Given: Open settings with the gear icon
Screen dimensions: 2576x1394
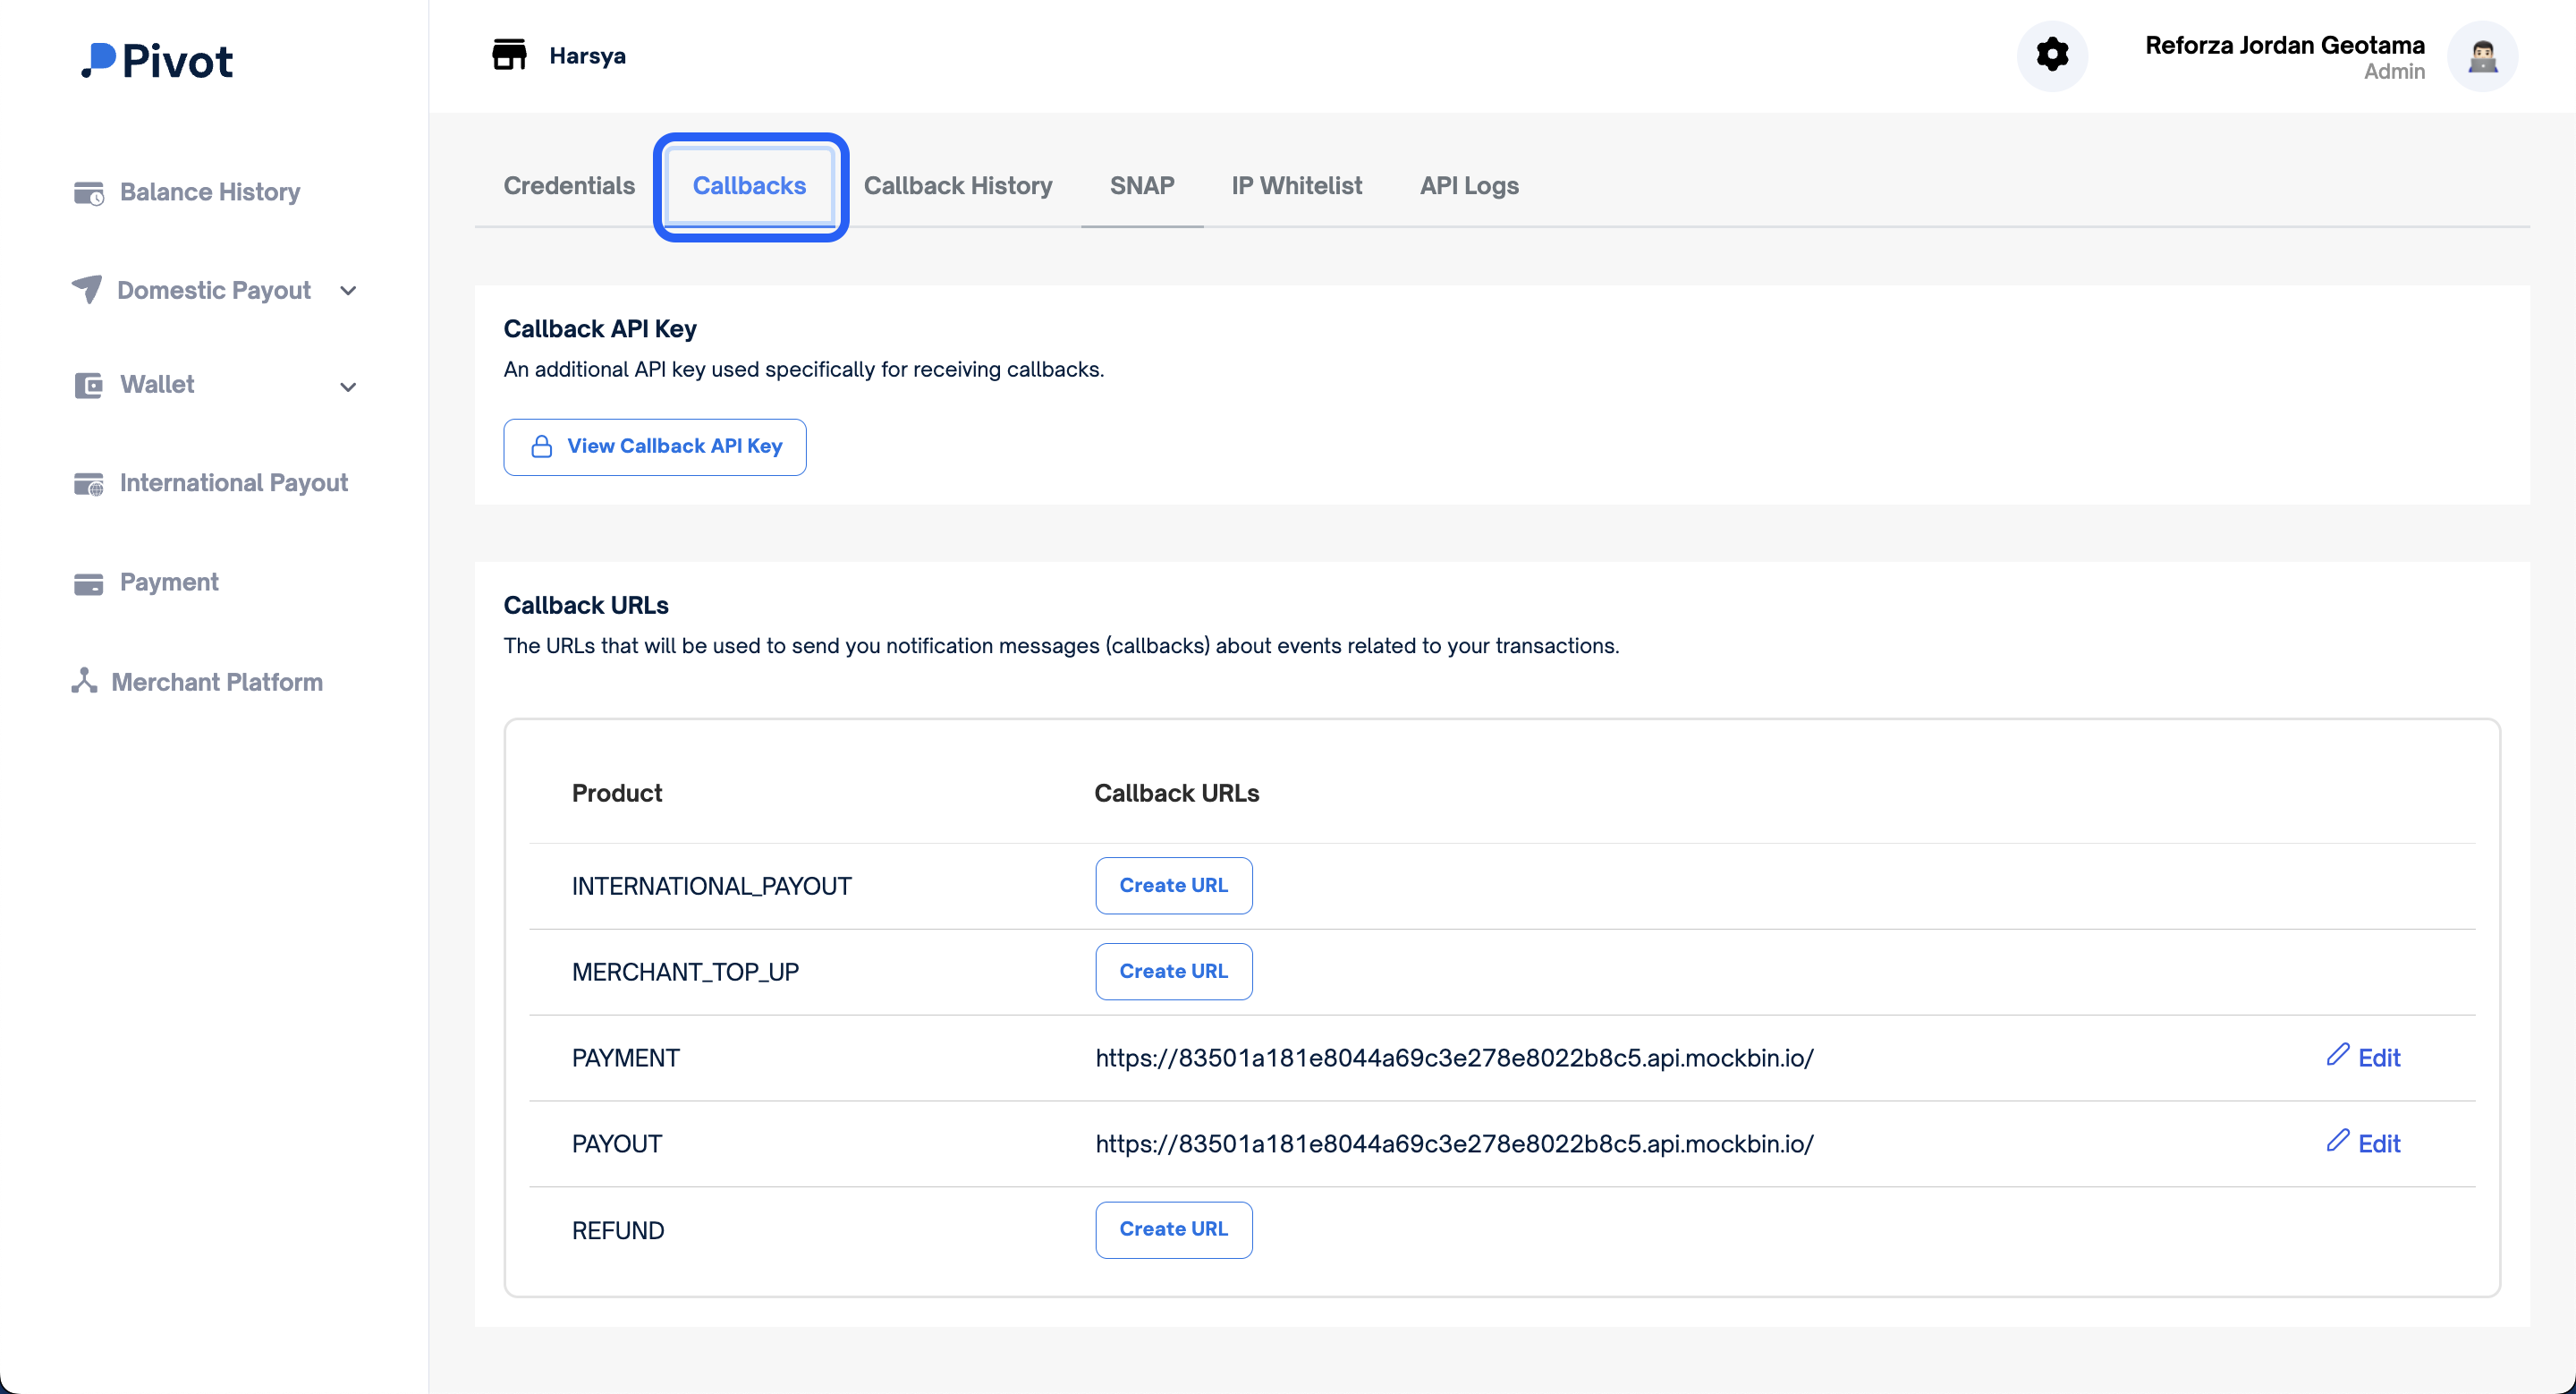Looking at the screenshot, I should click(2052, 55).
